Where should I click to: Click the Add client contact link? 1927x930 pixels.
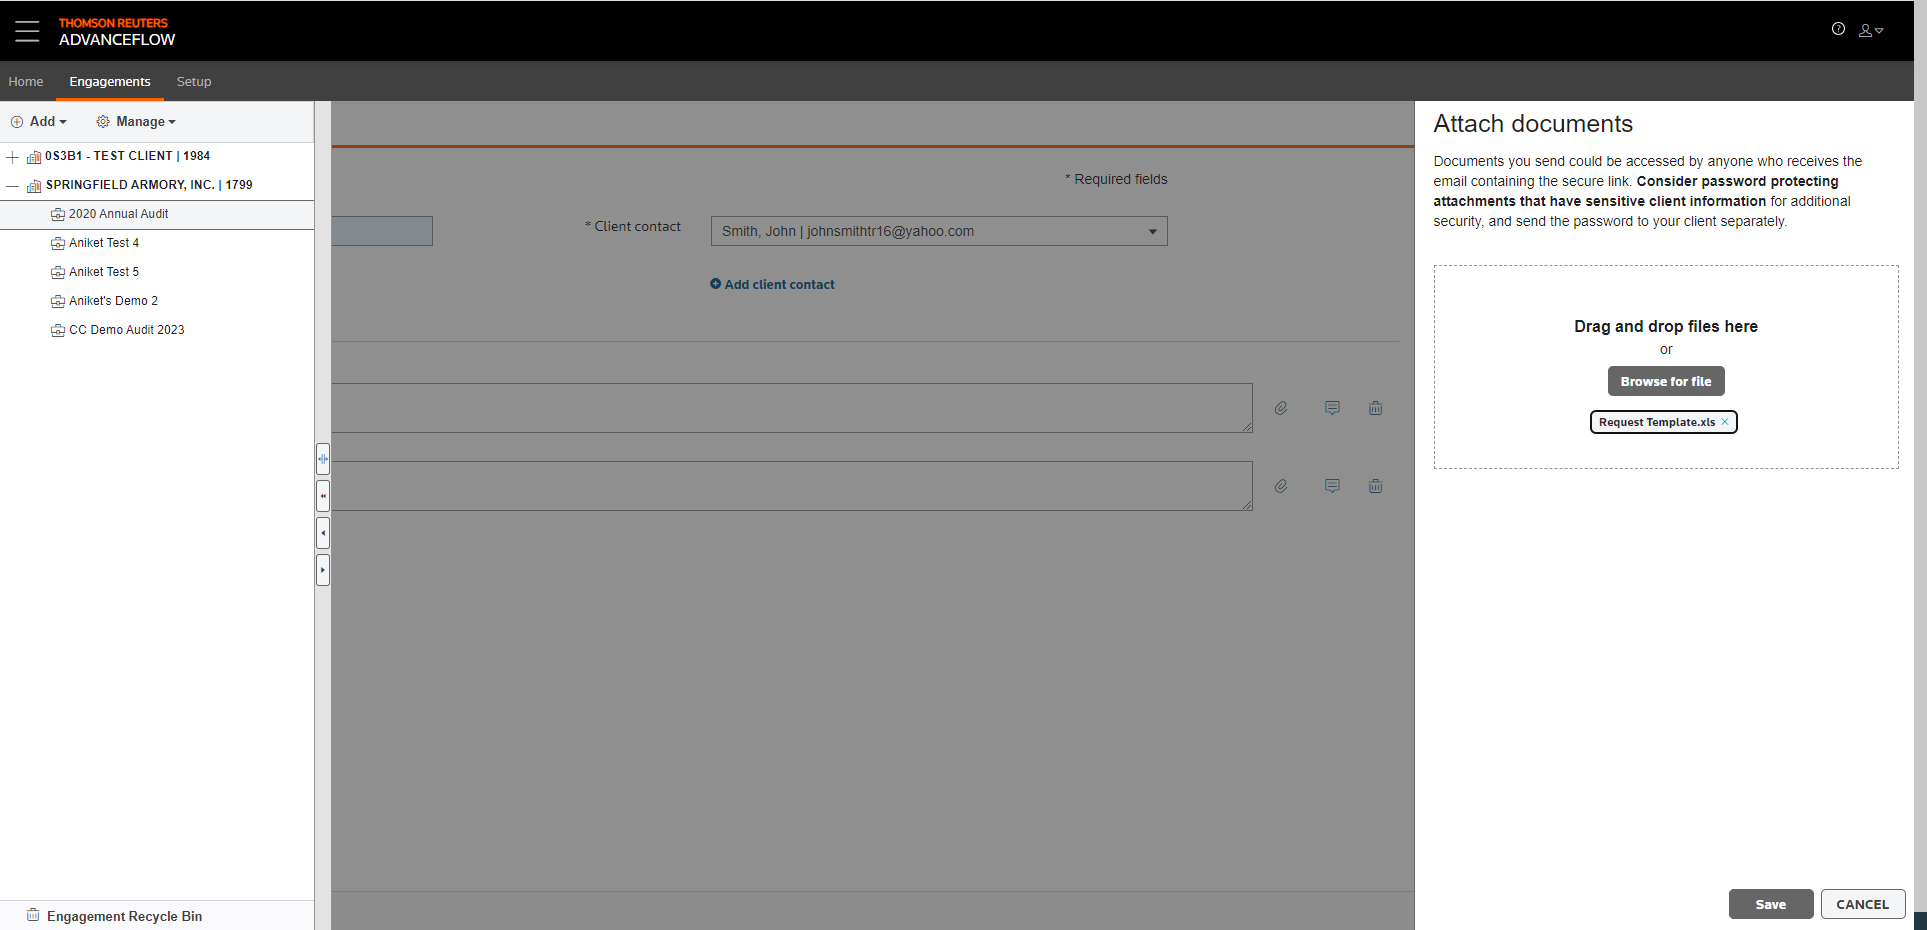coord(772,285)
